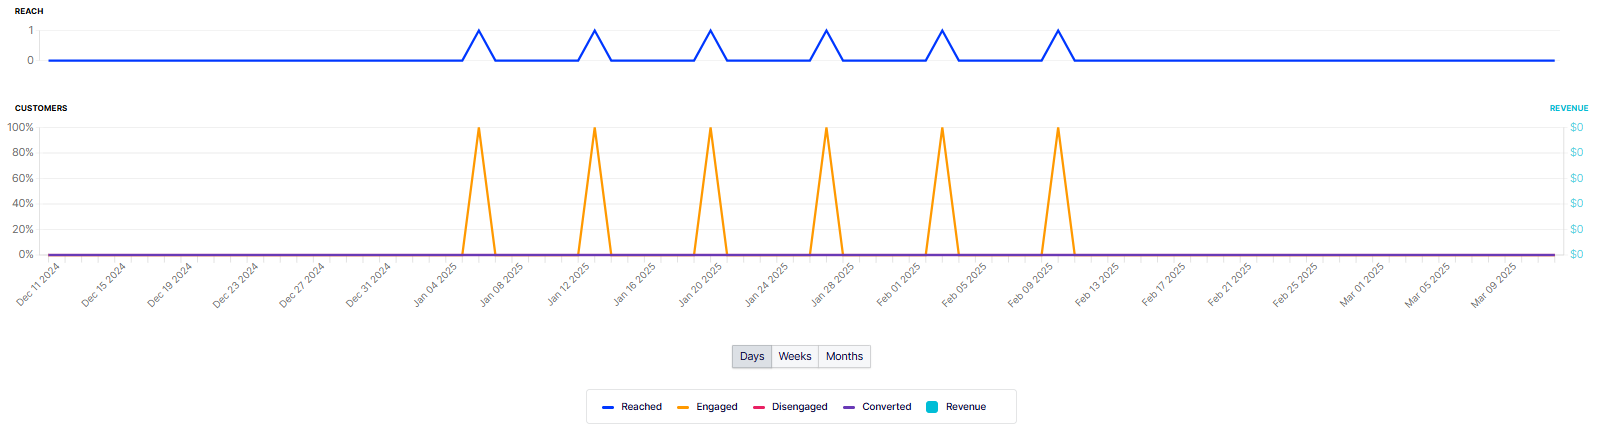
Task: Switch the chart to Weeks view
Action: click(x=795, y=357)
